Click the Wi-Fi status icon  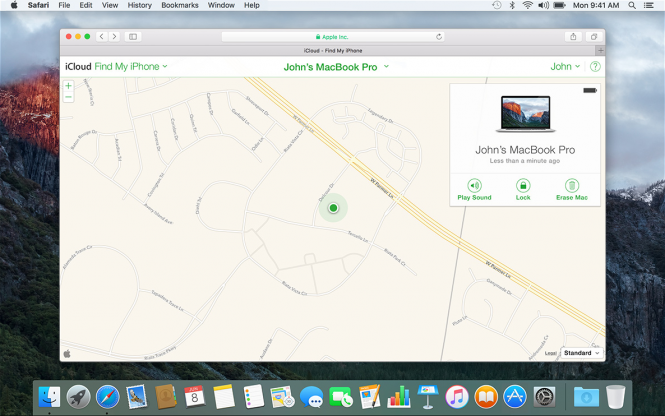(528, 5)
